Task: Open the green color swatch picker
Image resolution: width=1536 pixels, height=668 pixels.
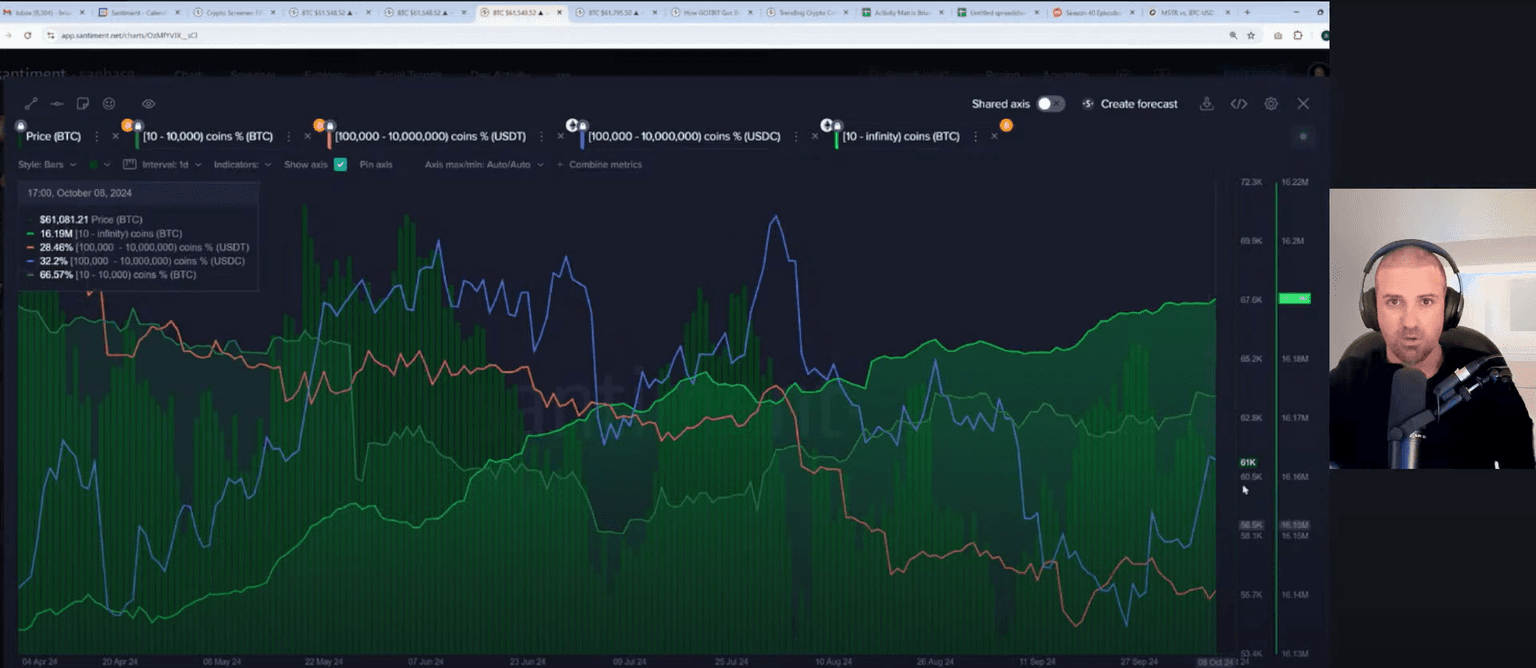Action: (x=98, y=165)
